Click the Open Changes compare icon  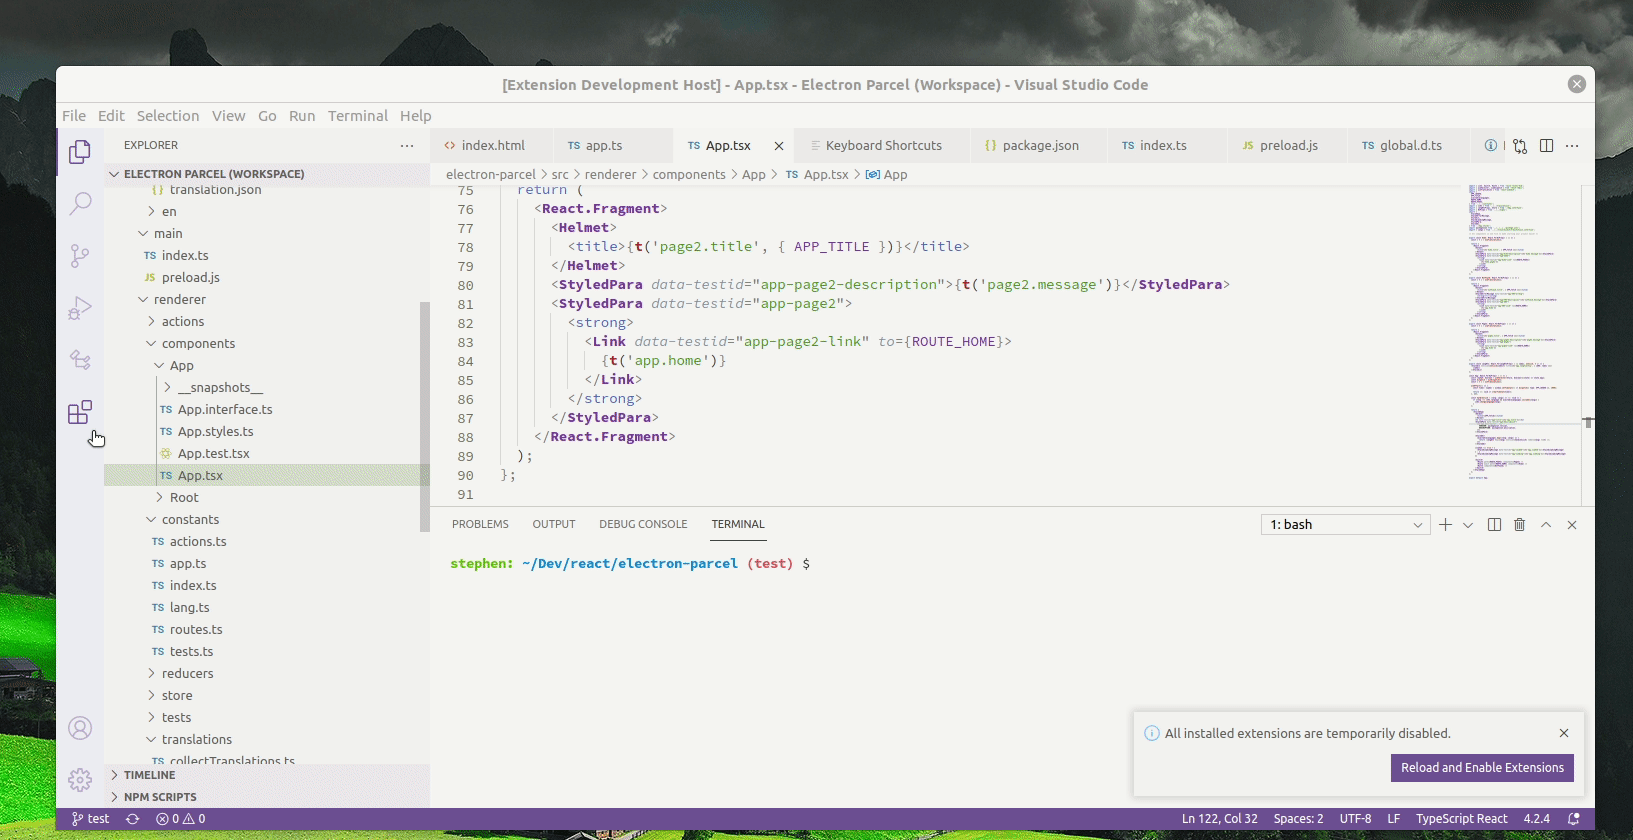[x=1520, y=146]
